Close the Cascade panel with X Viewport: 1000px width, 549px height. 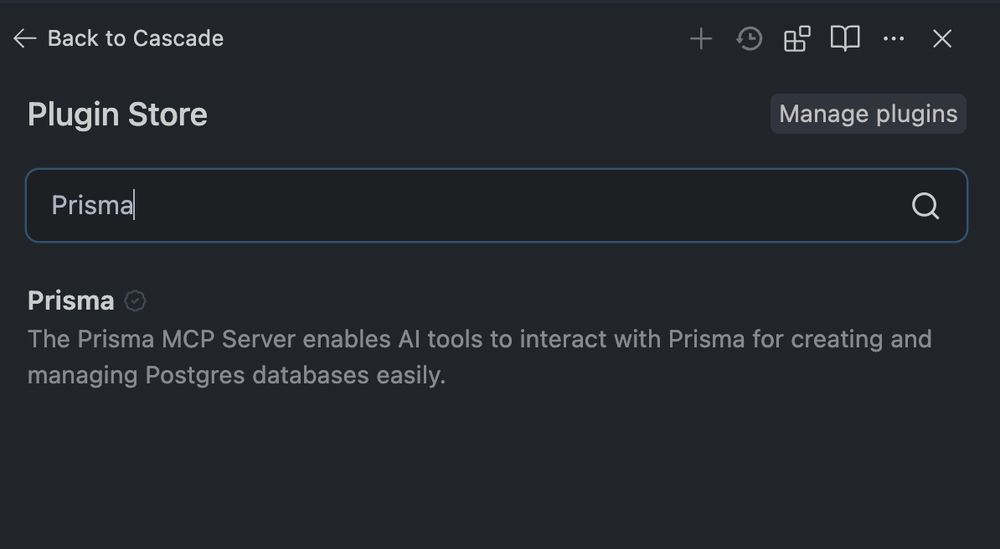coord(942,39)
